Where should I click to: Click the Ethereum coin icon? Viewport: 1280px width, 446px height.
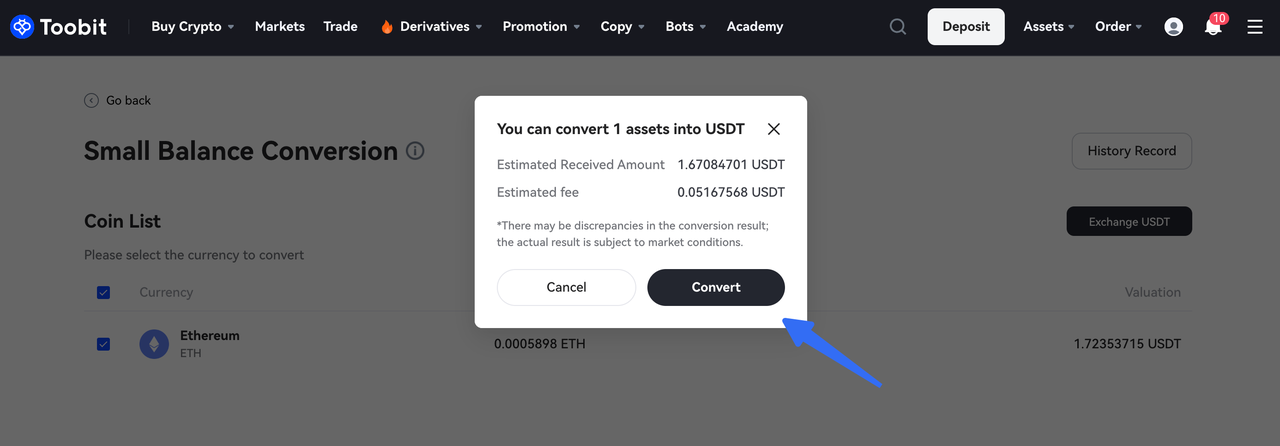point(154,344)
